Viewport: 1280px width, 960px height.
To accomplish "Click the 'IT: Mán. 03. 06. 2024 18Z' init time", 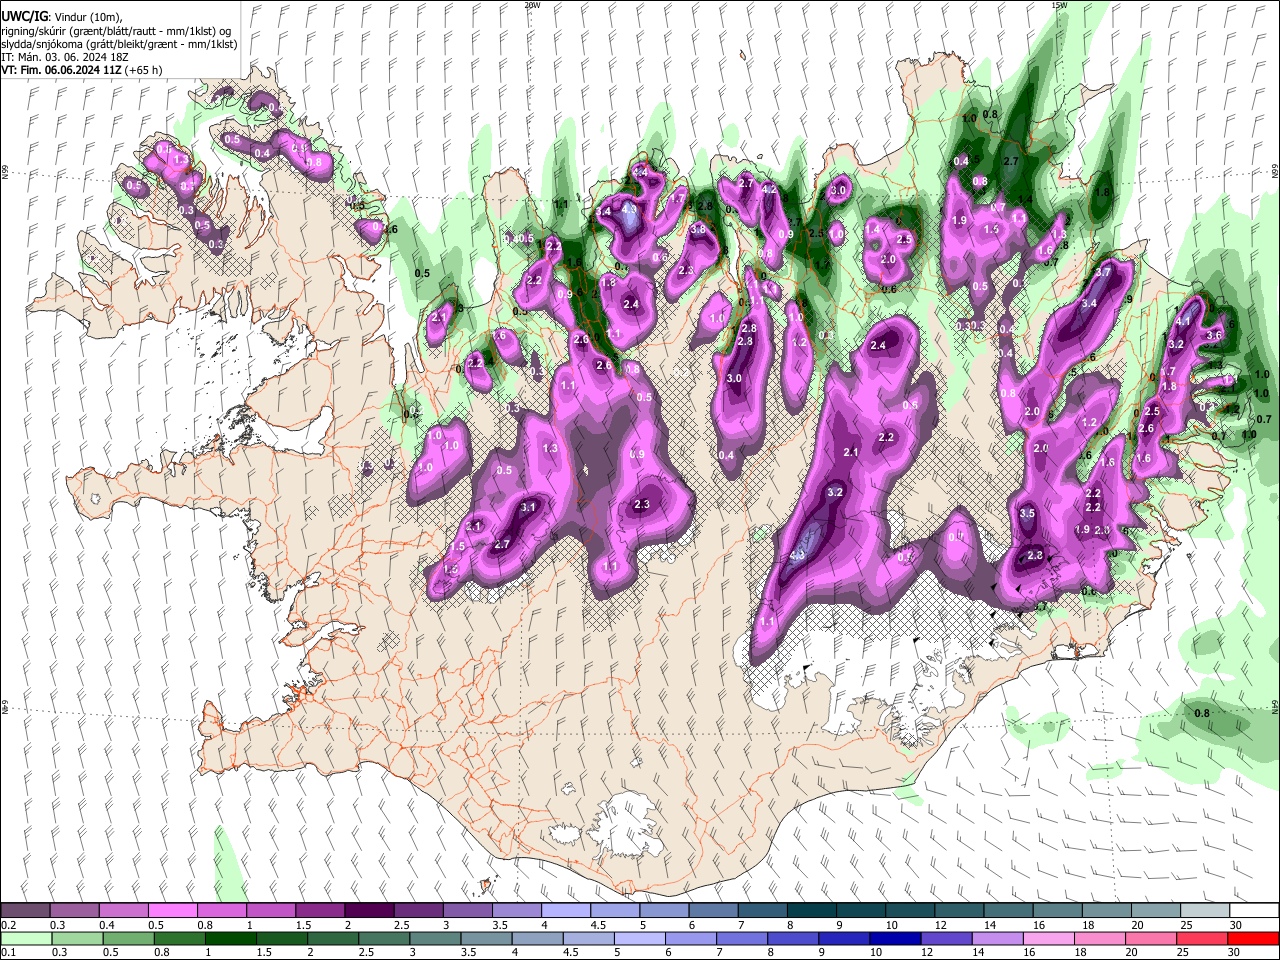I will [x=63, y=57].
